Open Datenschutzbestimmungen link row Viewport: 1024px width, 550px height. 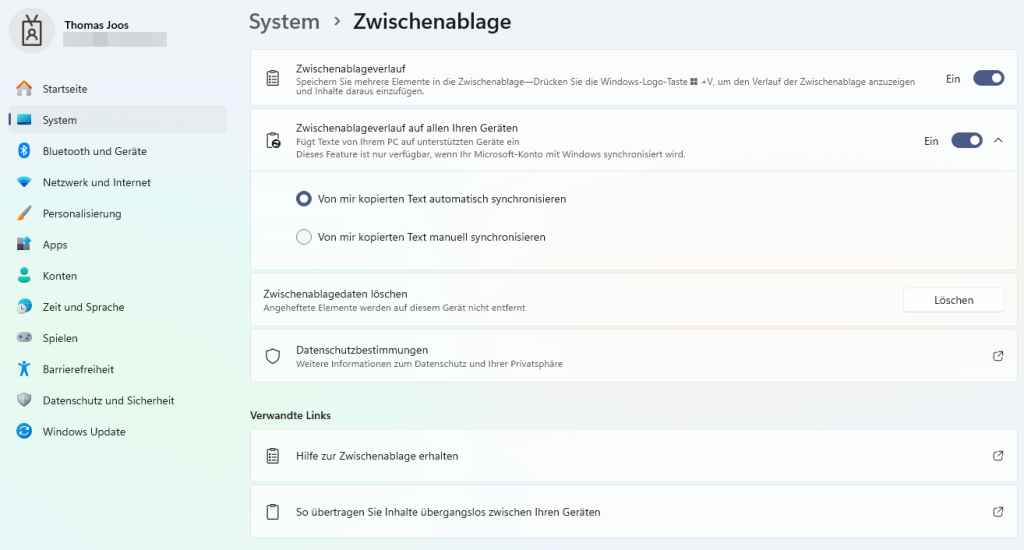point(633,356)
